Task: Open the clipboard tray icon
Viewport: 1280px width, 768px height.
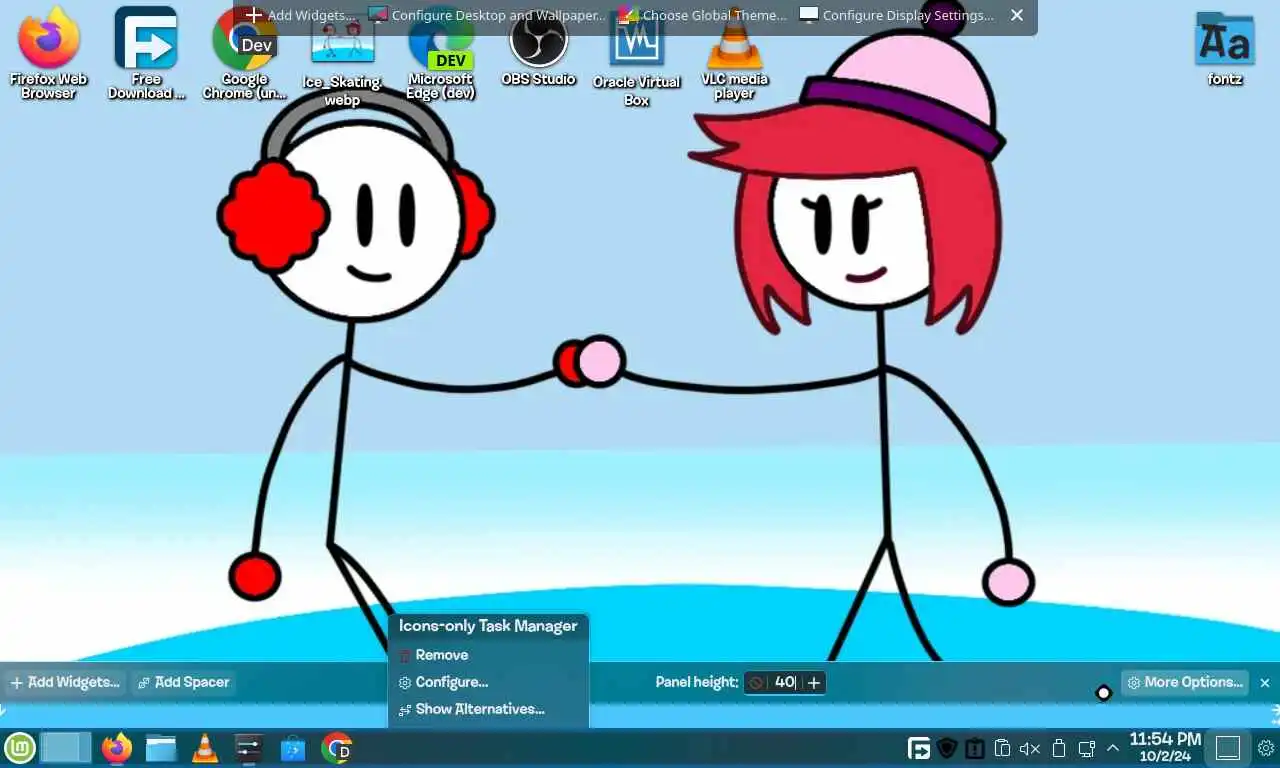Action: point(1003,748)
